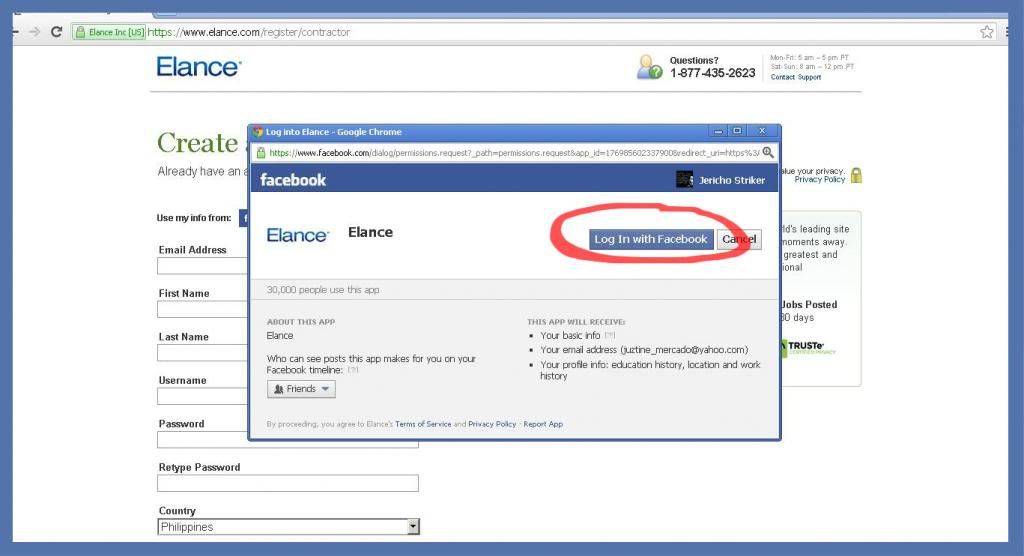Click the email address permission line

coord(644,350)
